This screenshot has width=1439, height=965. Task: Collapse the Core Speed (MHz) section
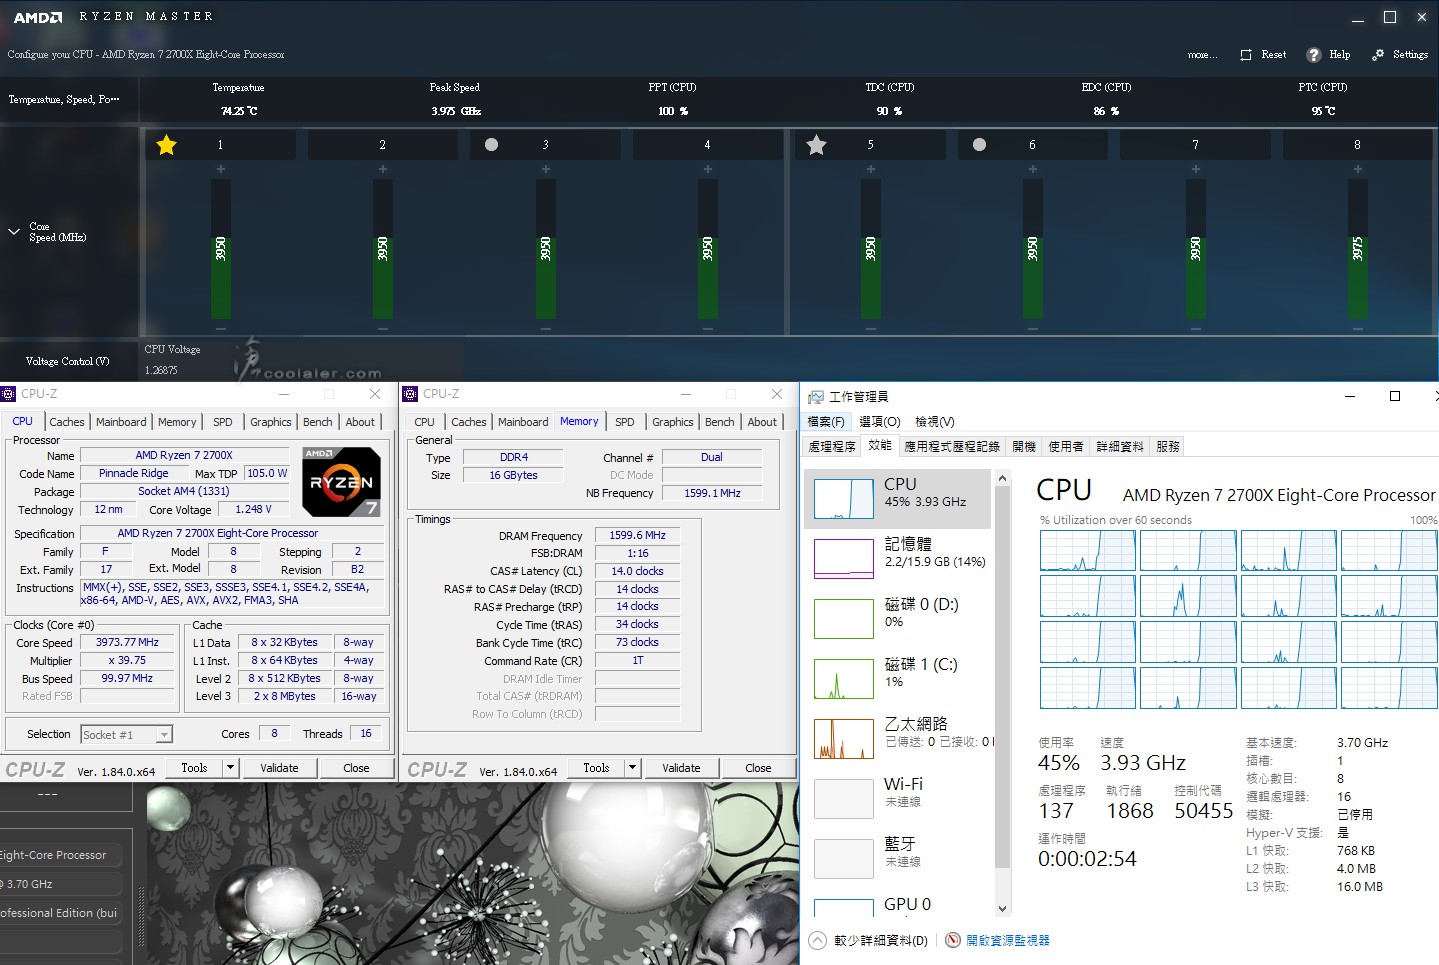[14, 232]
